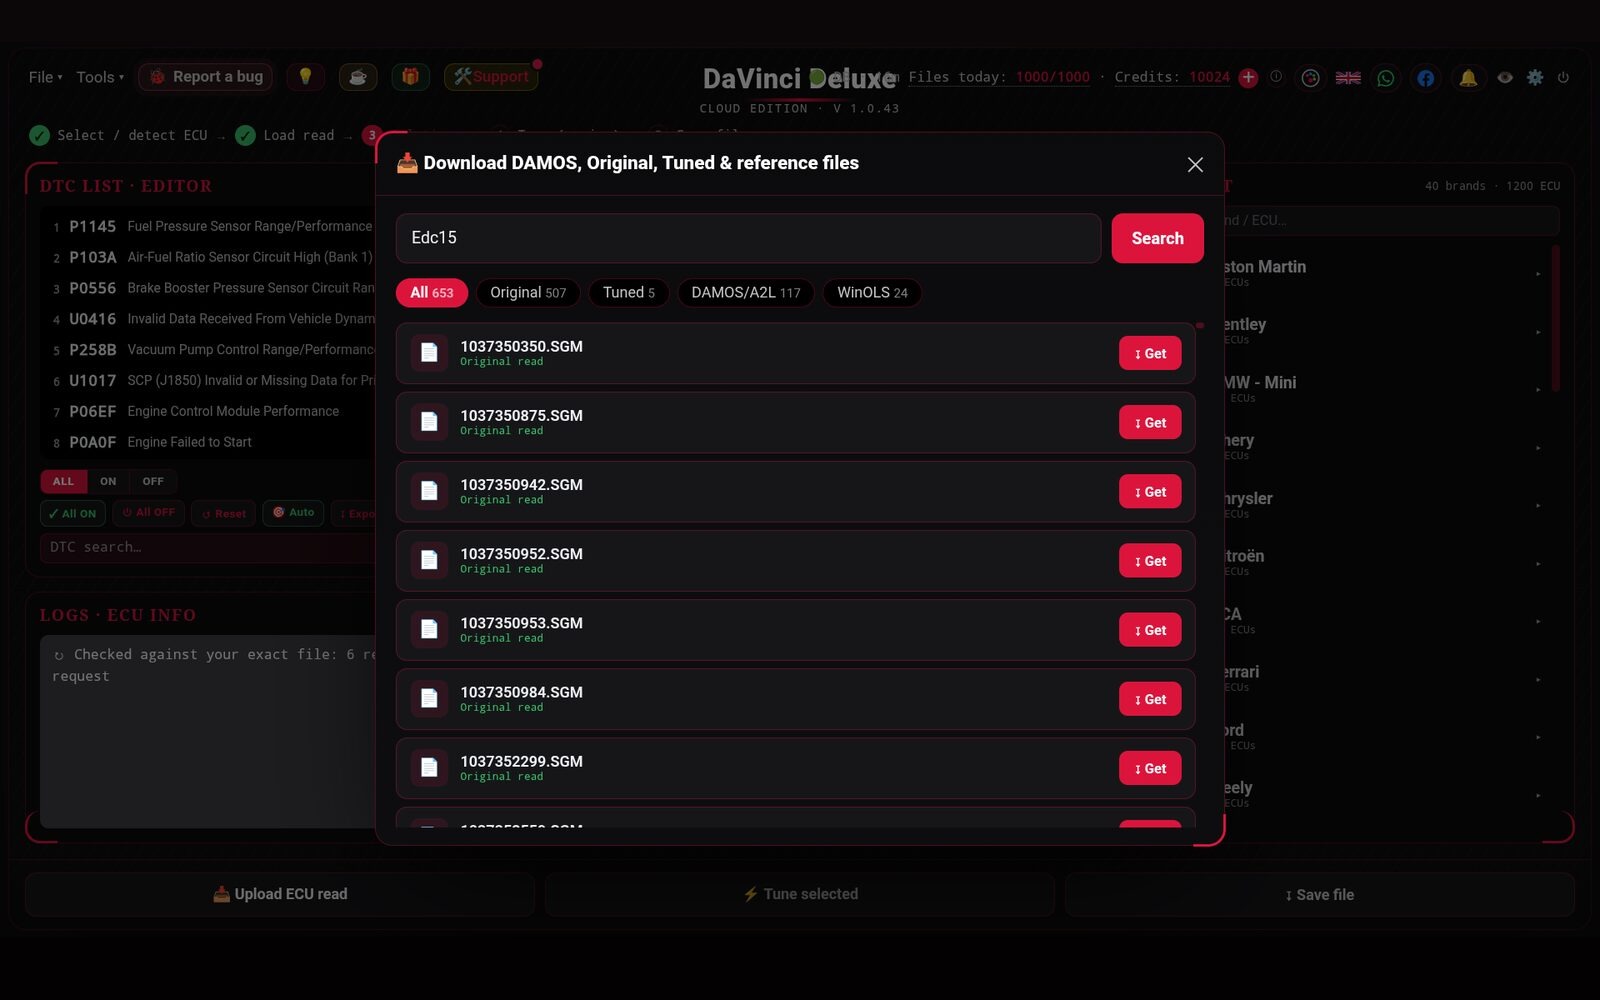Viewport: 1600px width, 1000px height.
Task: Click file icon for 1037350942.SGM
Action: [x=429, y=491]
